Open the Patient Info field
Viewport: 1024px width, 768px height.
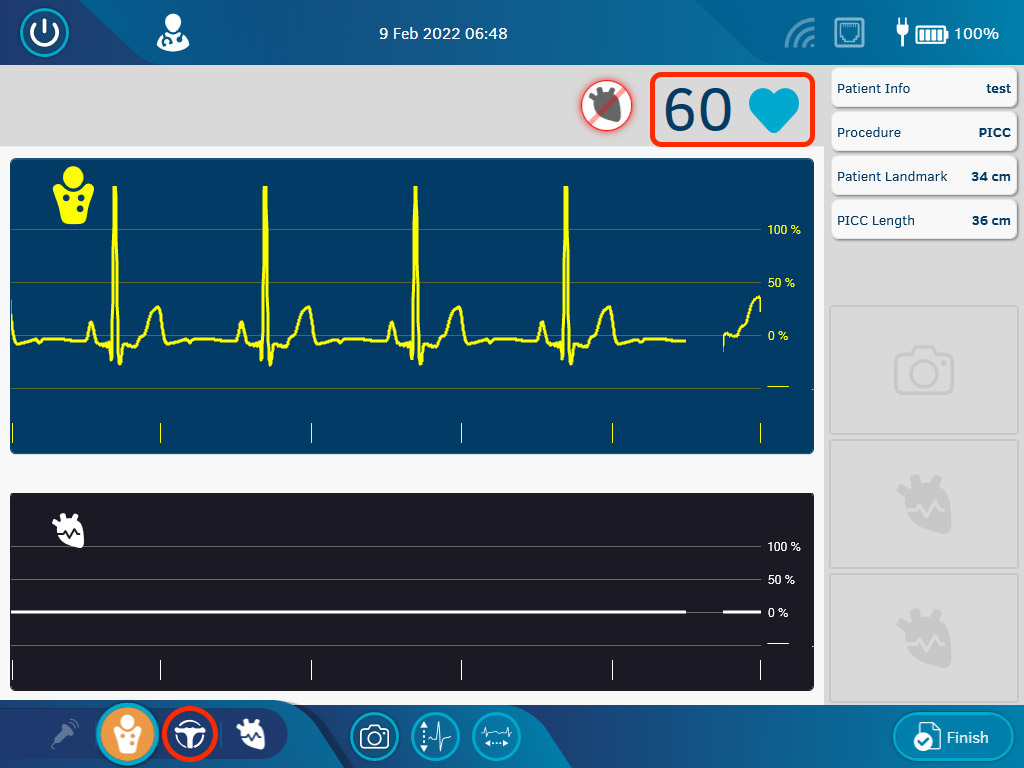coord(923,88)
